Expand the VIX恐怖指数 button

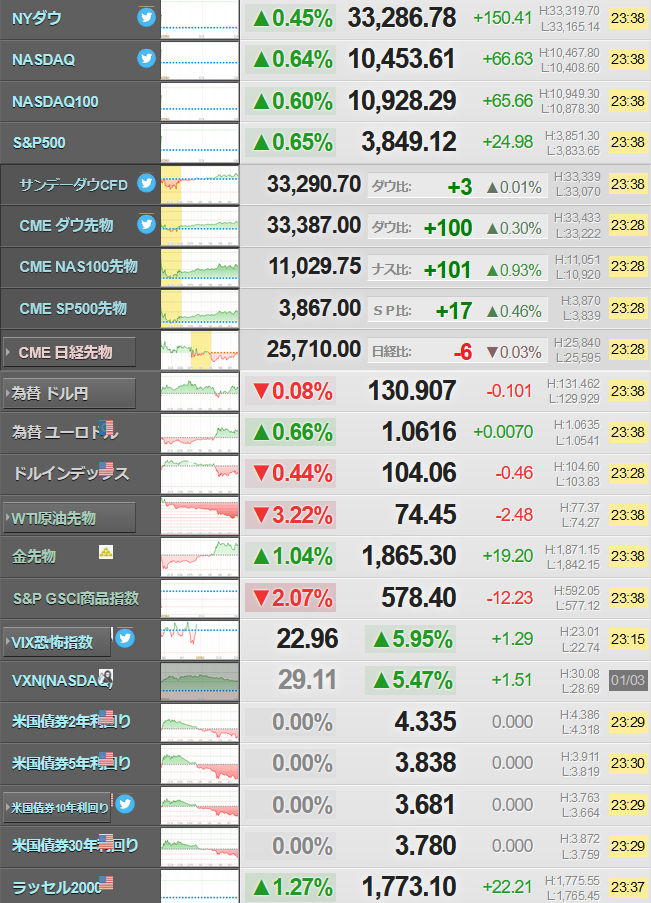[56, 642]
